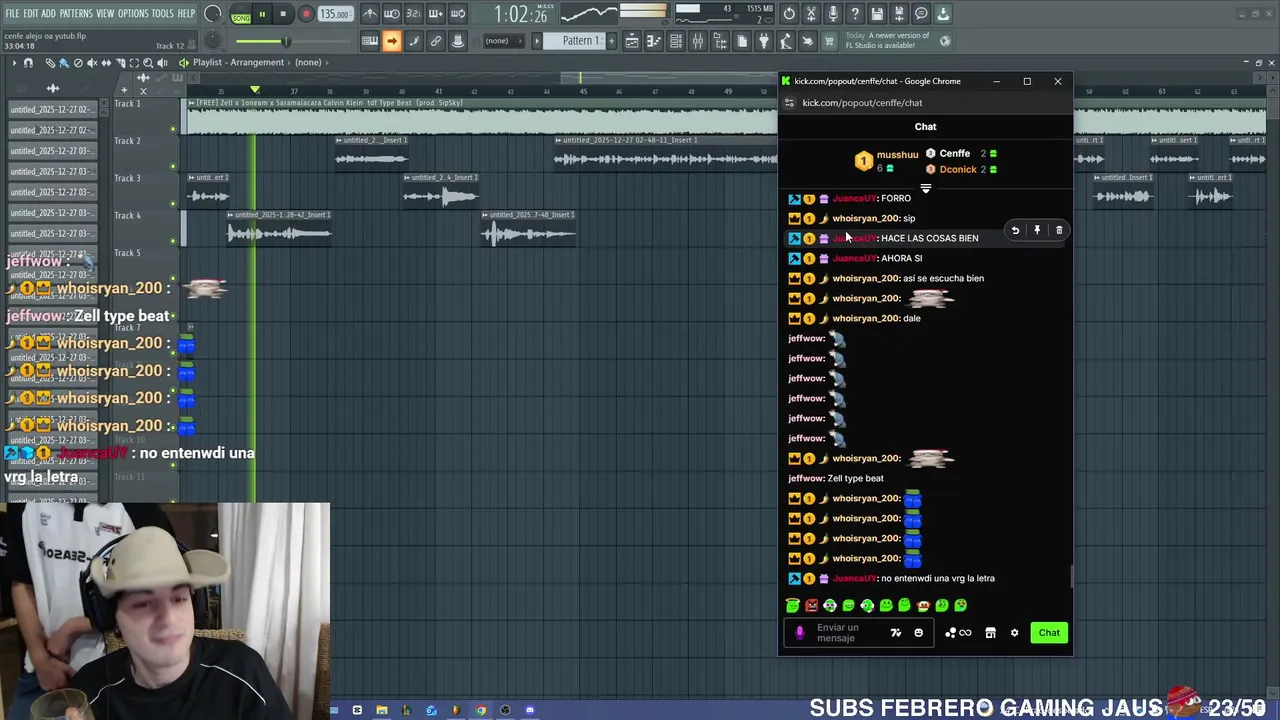
Task: Collapse the leaderboard expander under musshuu
Action: coord(926,188)
